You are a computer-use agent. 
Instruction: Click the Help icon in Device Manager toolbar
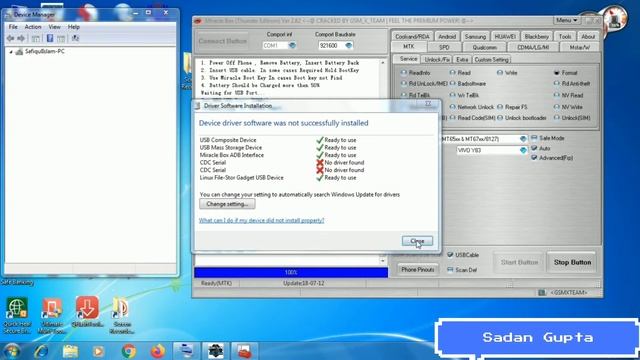50,38
